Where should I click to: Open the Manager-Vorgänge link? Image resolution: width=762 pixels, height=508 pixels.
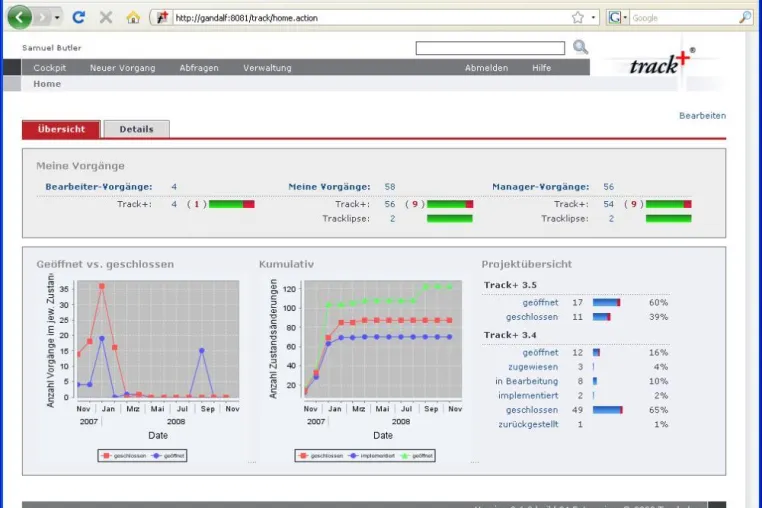tap(540, 187)
